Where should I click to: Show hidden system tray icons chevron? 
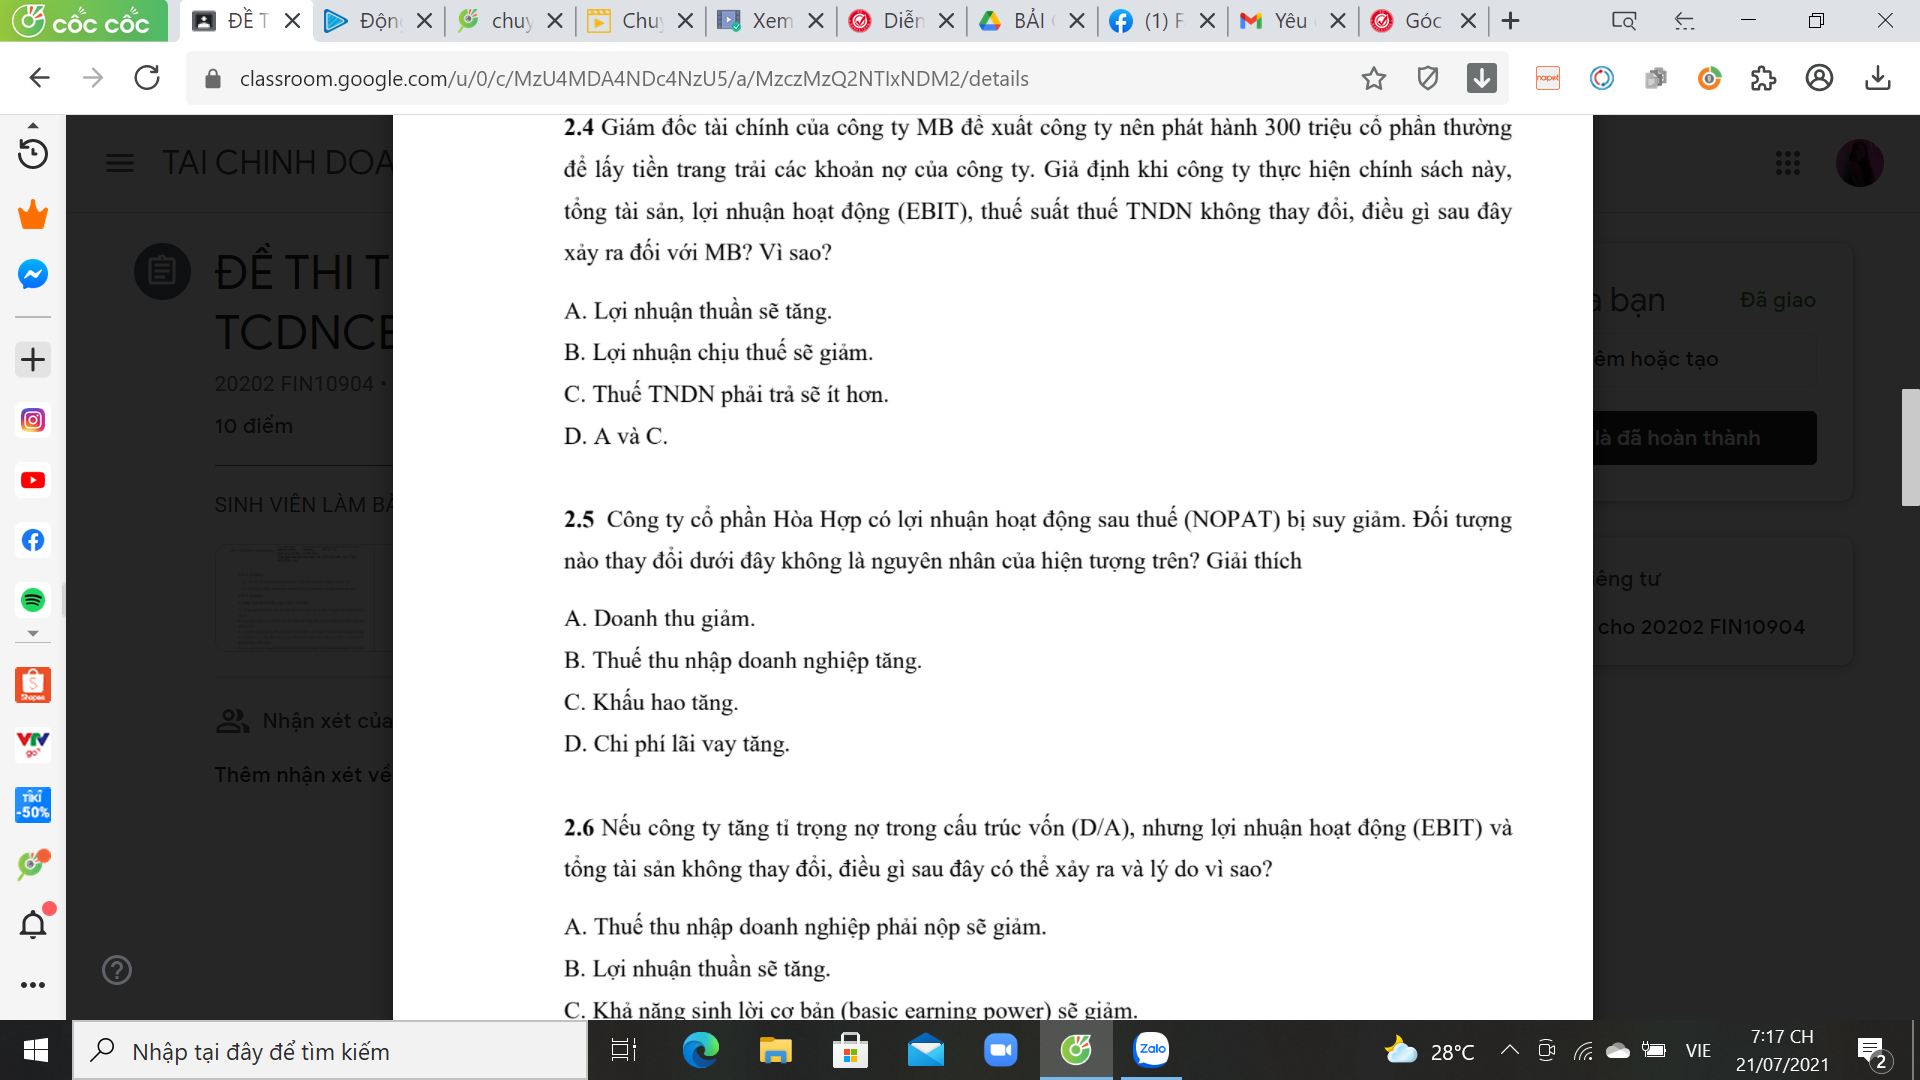pos(1510,1050)
